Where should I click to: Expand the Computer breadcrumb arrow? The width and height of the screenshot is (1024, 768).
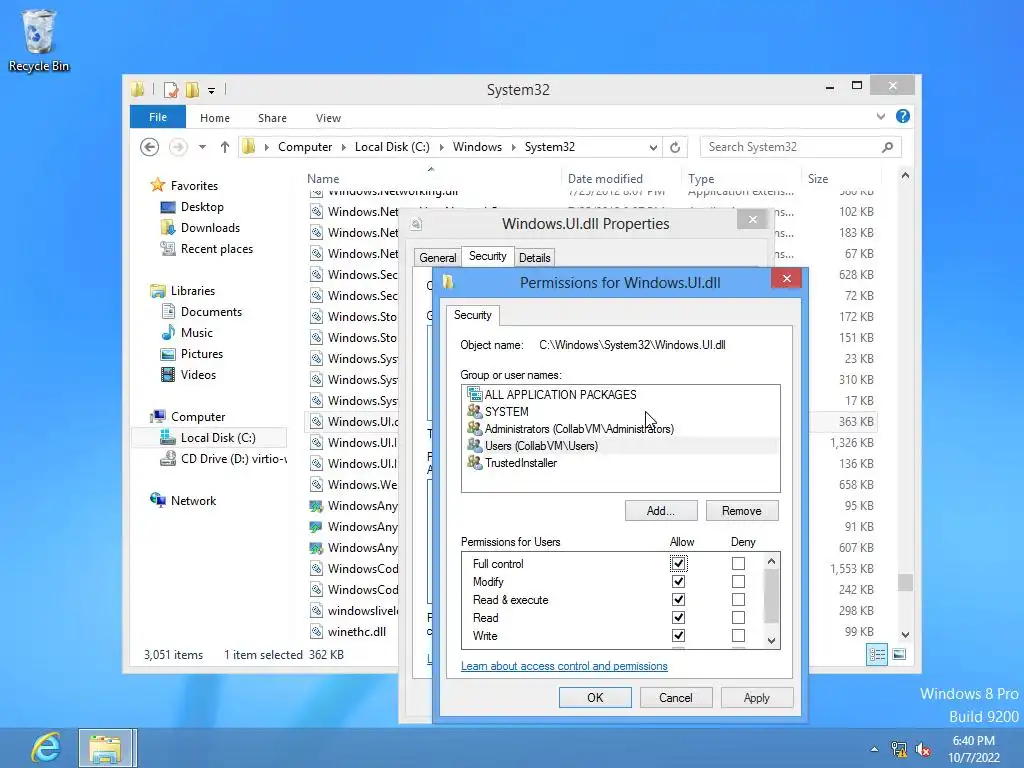point(344,148)
